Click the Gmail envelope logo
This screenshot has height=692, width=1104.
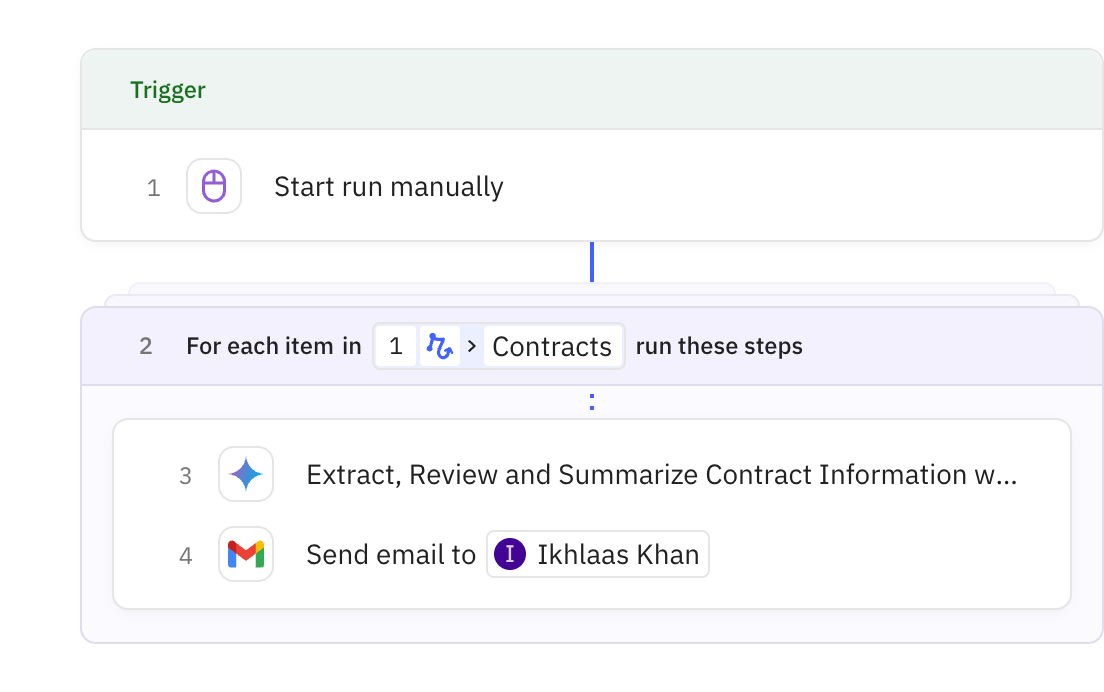coord(246,554)
